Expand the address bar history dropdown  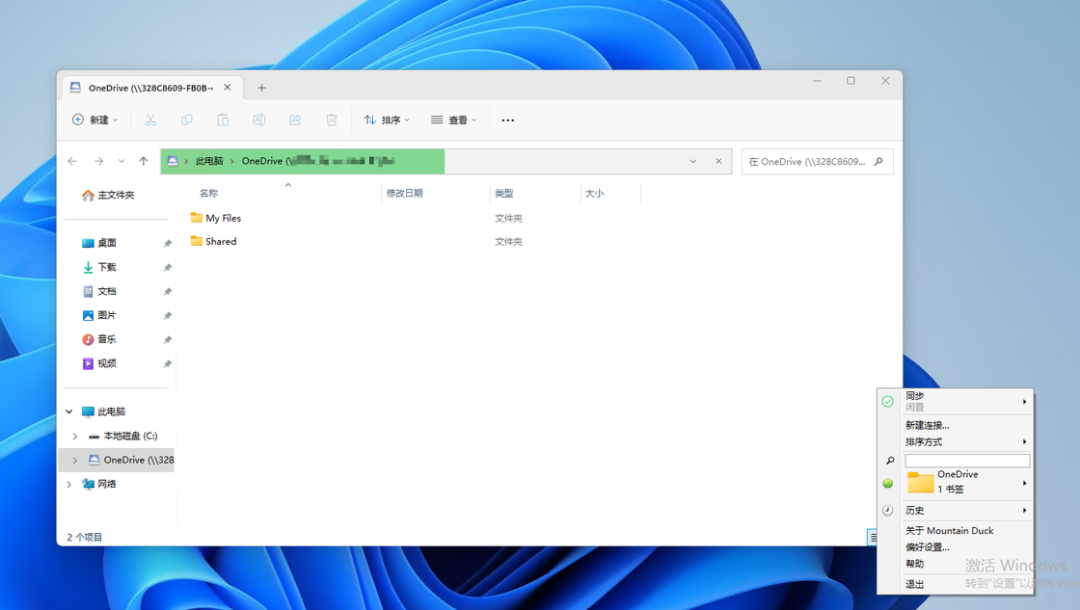point(693,161)
